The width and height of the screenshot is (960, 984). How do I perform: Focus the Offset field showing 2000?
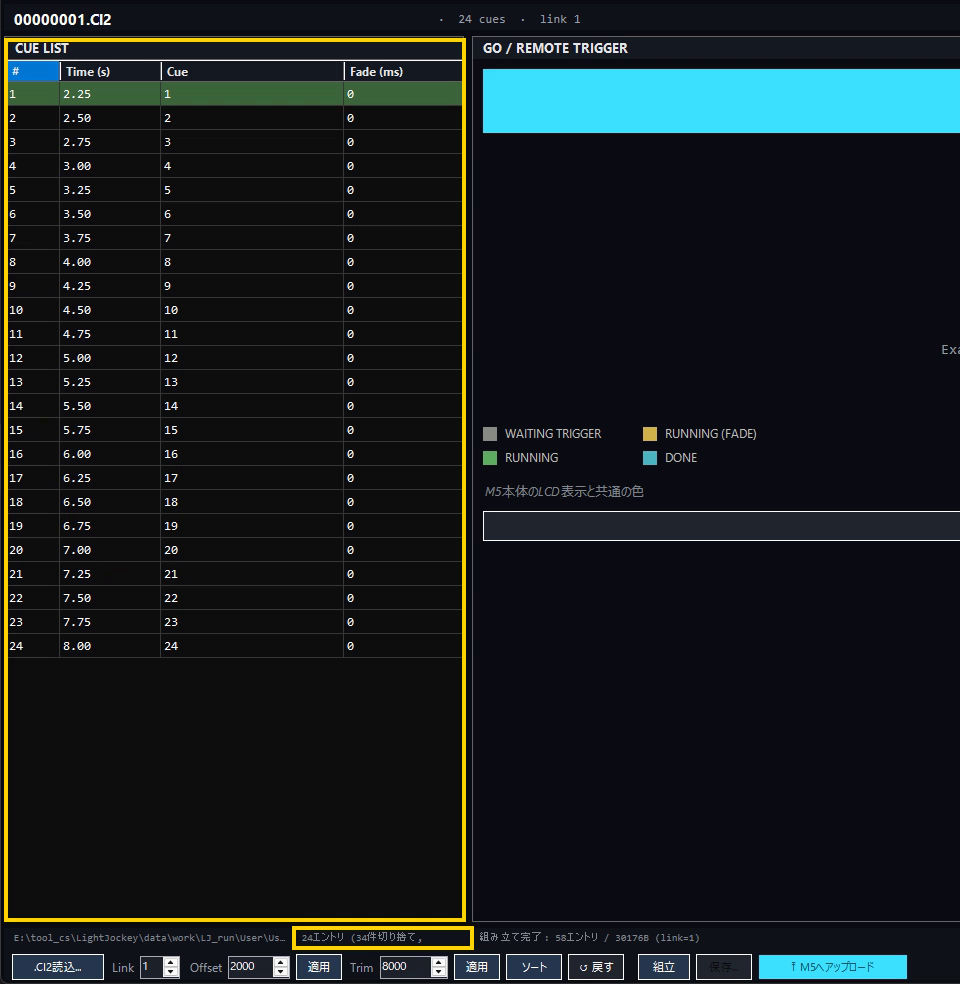(x=251, y=966)
